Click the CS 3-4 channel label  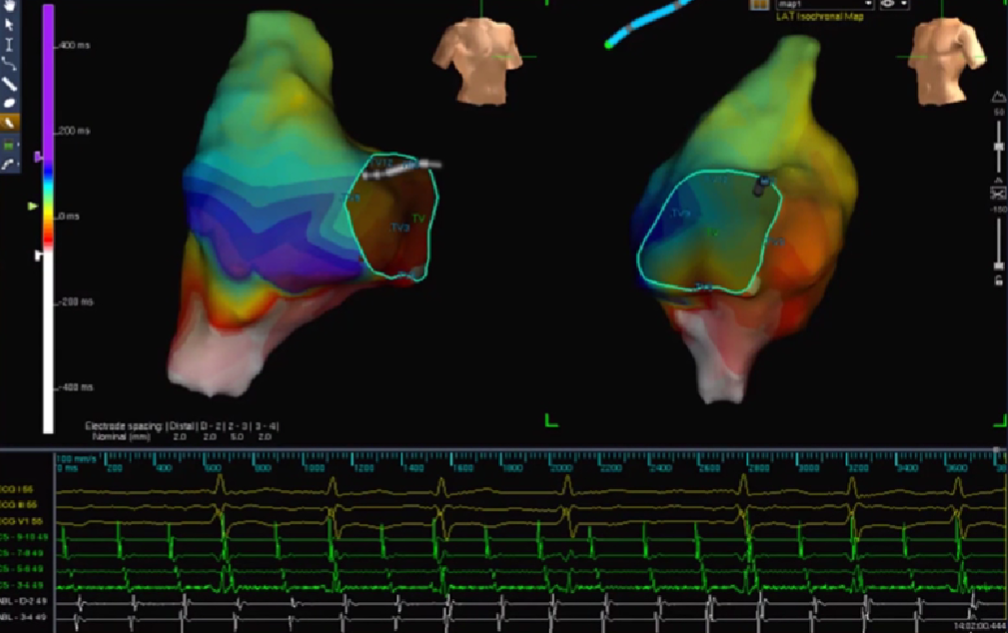[x=22, y=585]
